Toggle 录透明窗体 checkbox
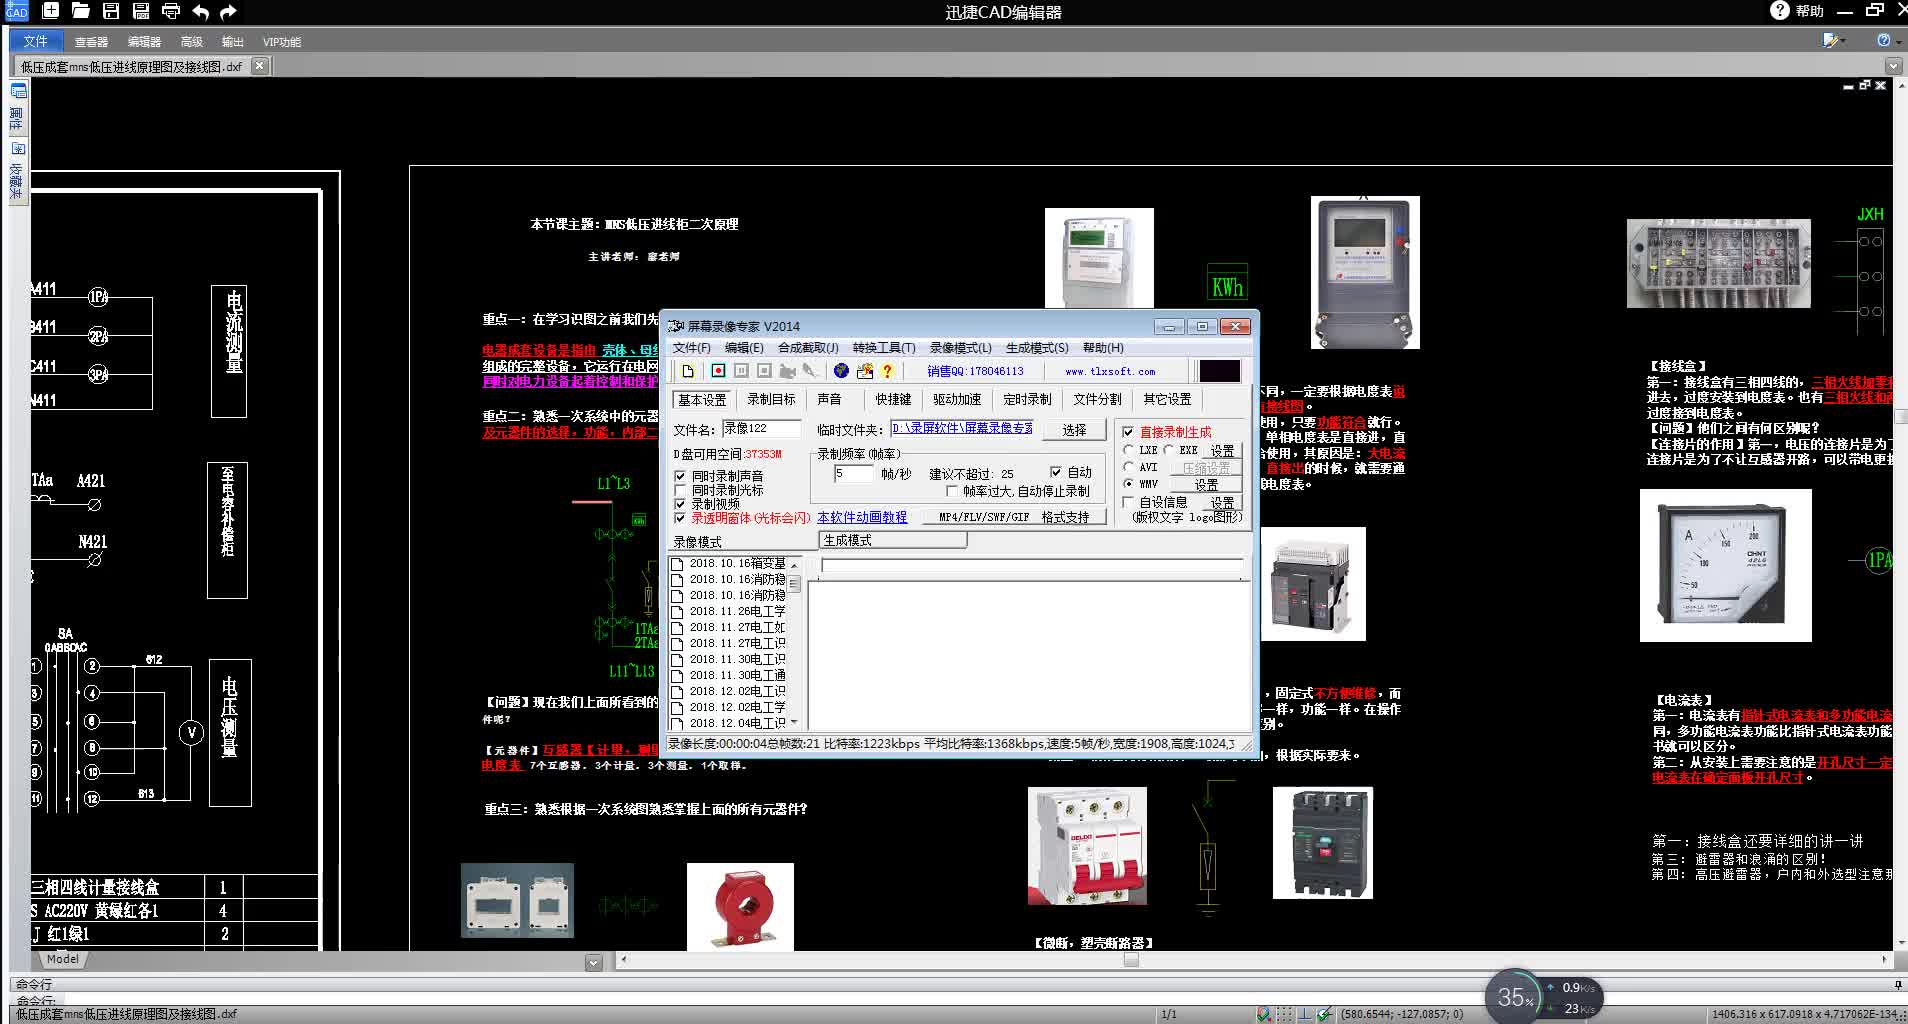The image size is (1908, 1024). pos(680,518)
